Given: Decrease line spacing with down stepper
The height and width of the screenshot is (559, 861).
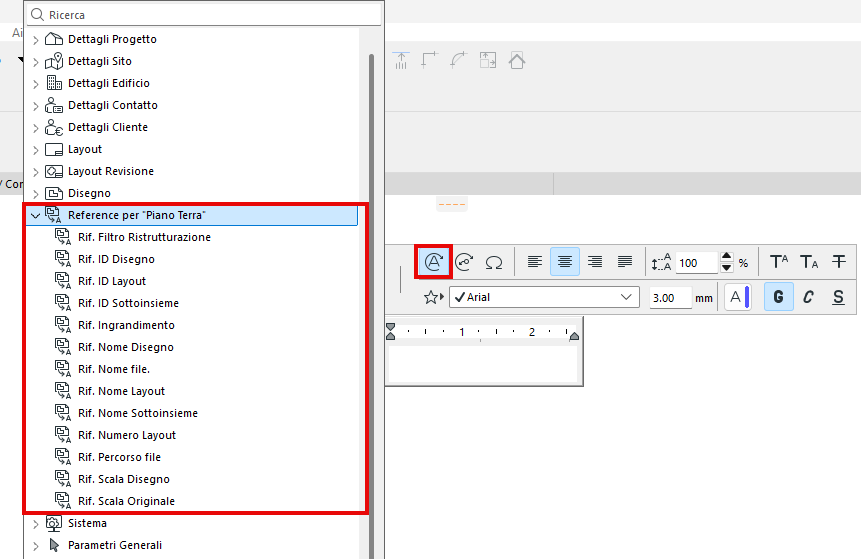Looking at the screenshot, I should [726, 268].
